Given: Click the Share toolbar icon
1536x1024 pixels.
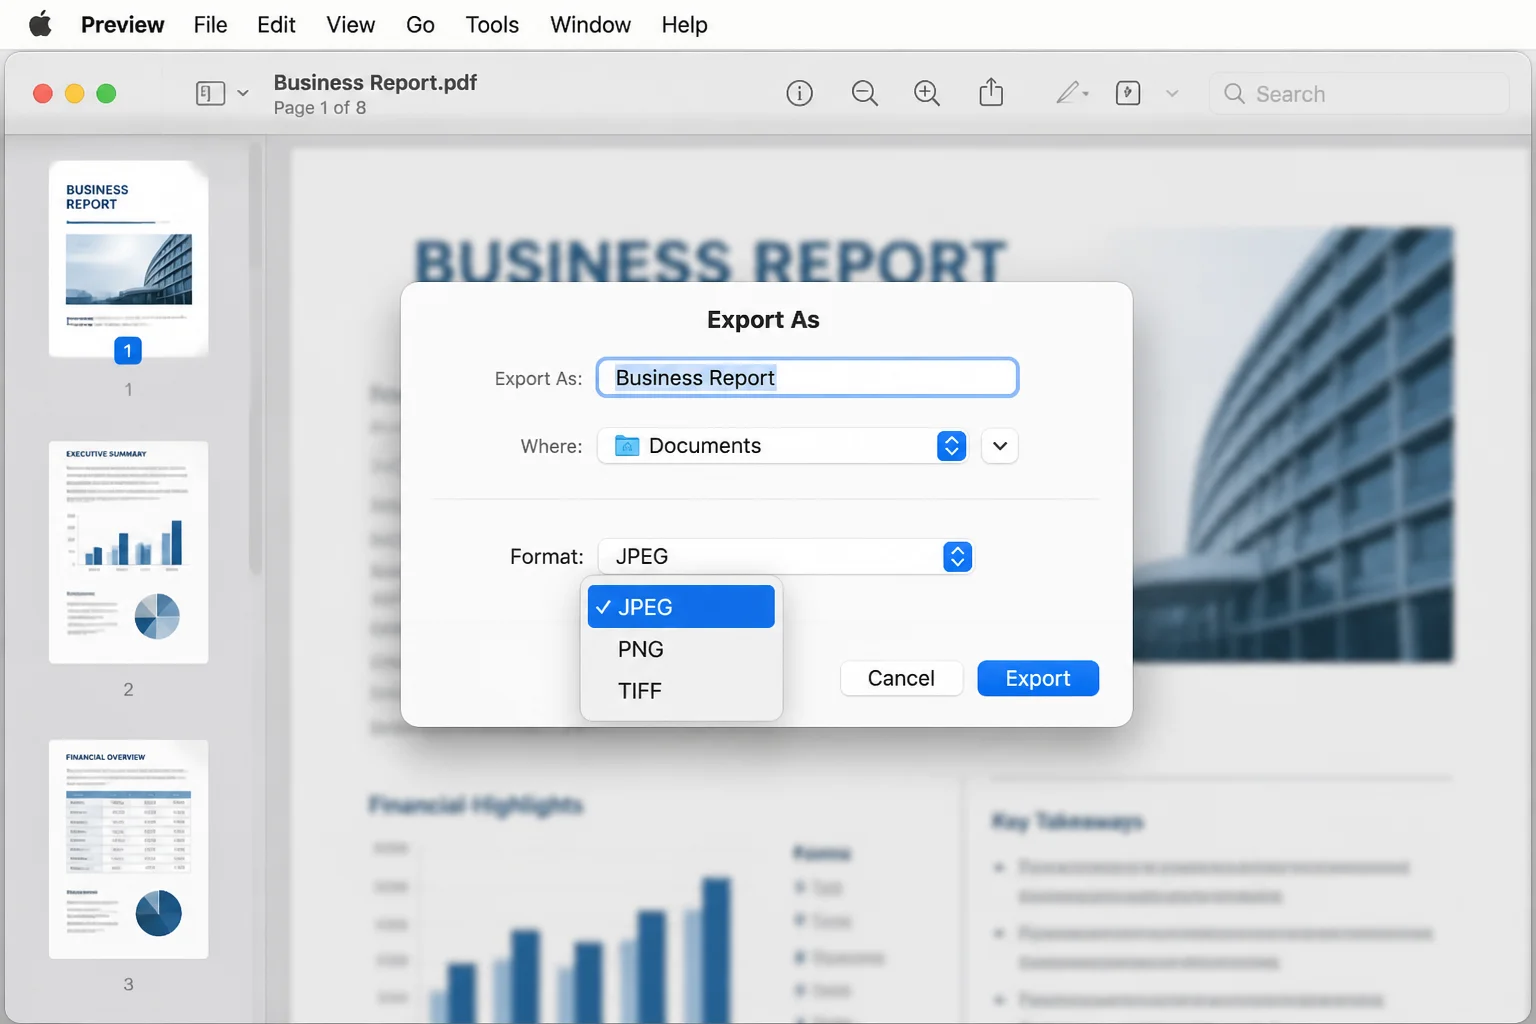Looking at the screenshot, I should click(x=991, y=93).
